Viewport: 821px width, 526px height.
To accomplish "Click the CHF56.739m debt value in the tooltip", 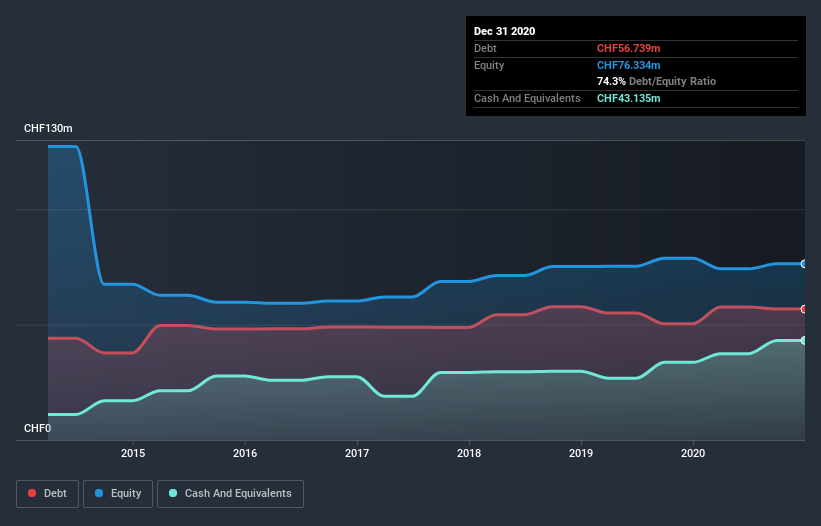I will [x=628, y=48].
